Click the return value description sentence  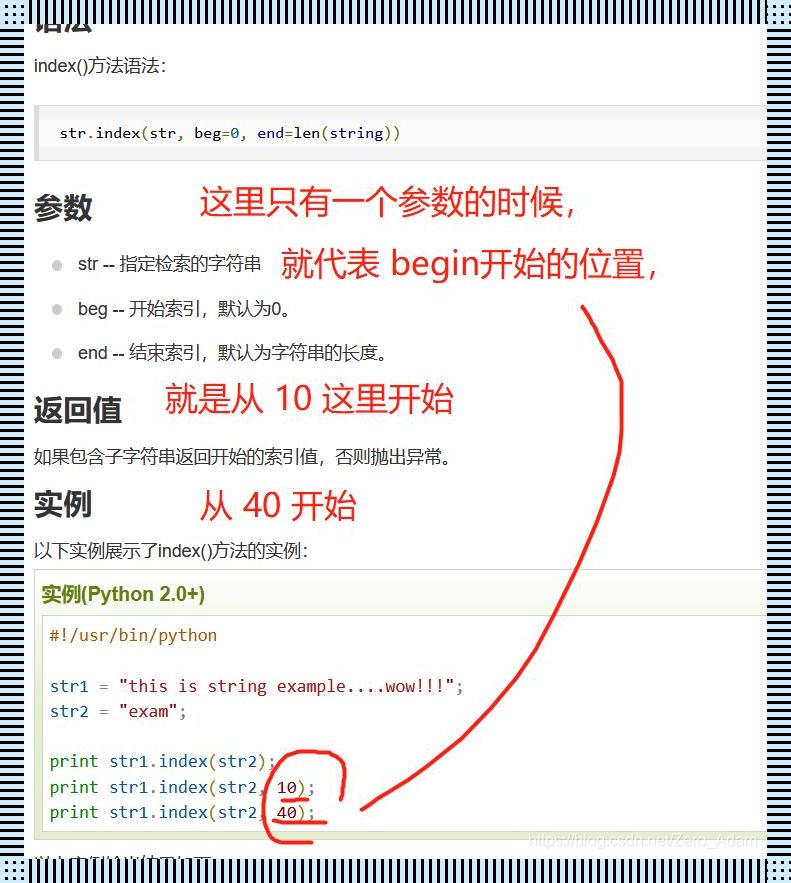coord(242,457)
